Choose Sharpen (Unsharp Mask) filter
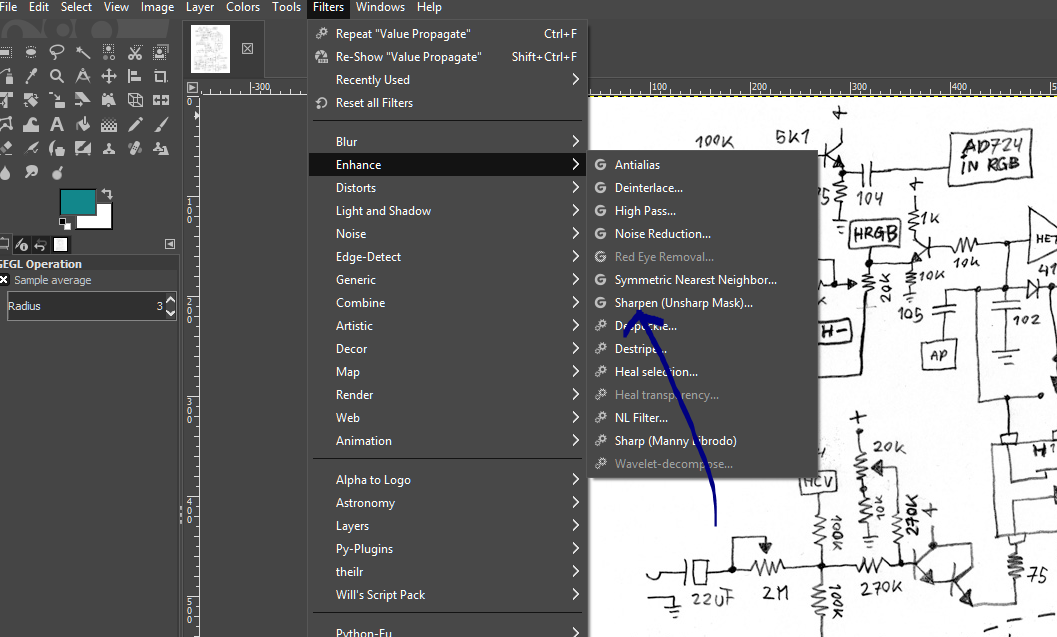 pos(683,303)
